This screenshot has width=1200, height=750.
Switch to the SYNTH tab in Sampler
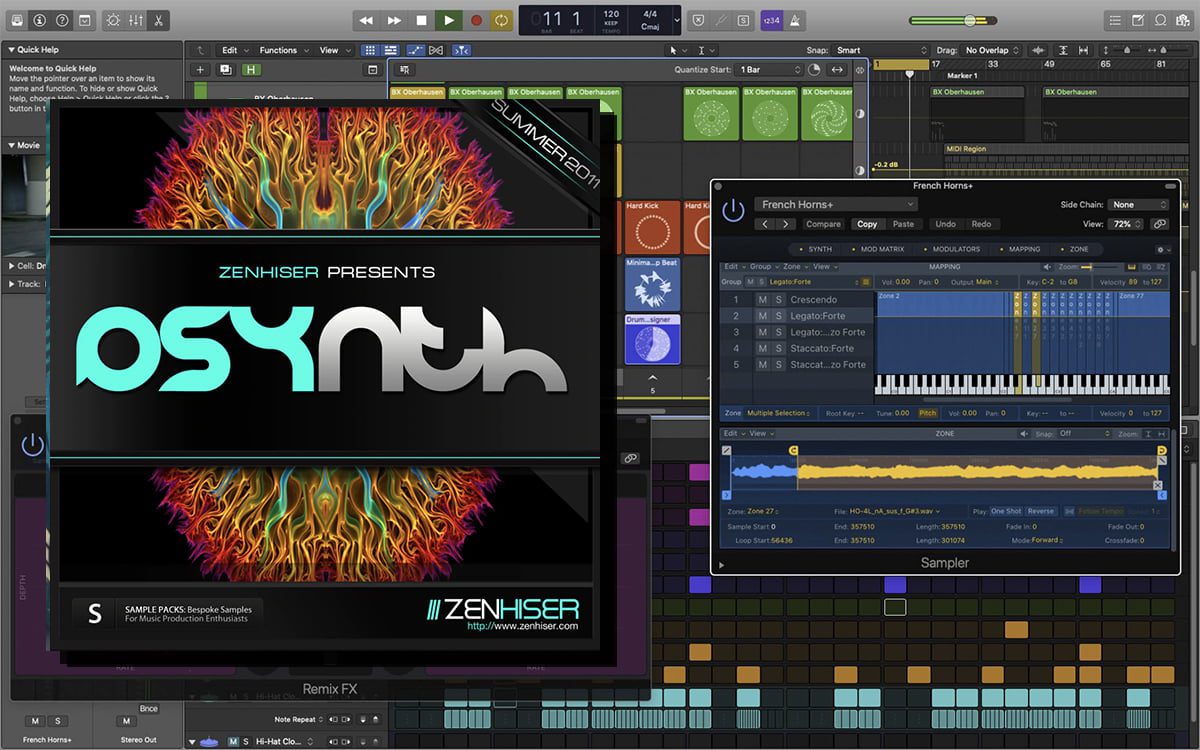pyautogui.click(x=816, y=249)
